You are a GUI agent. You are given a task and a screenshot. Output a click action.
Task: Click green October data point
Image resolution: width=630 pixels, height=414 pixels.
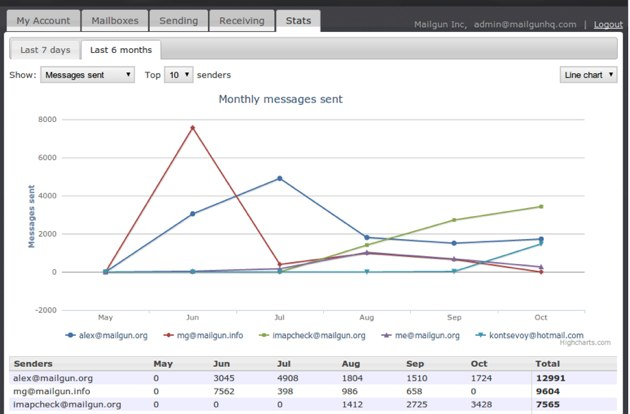click(541, 207)
